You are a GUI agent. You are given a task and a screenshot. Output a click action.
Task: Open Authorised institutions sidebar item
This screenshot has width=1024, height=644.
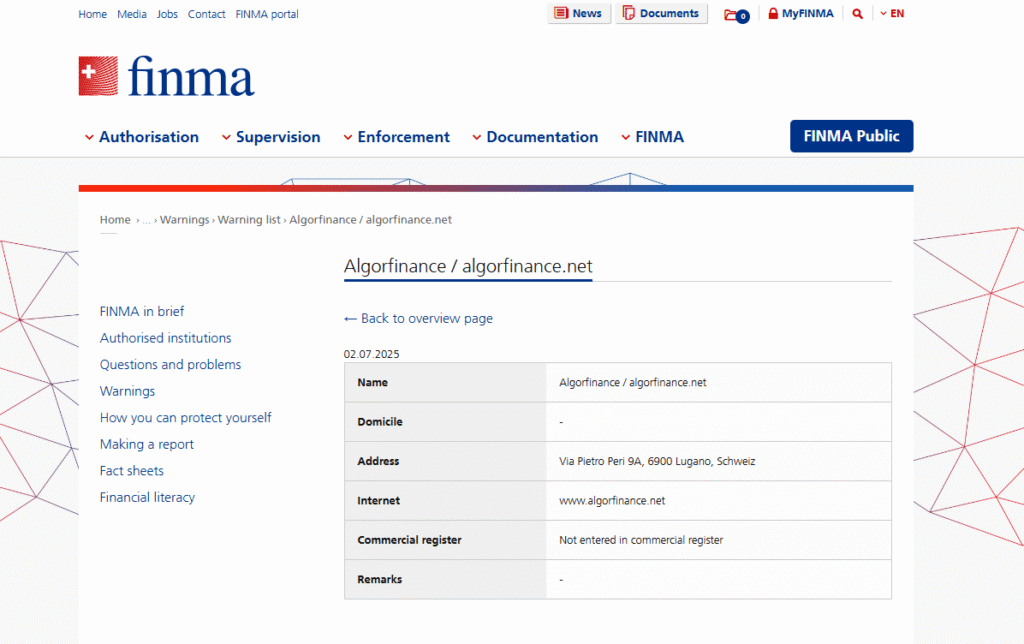pos(165,338)
